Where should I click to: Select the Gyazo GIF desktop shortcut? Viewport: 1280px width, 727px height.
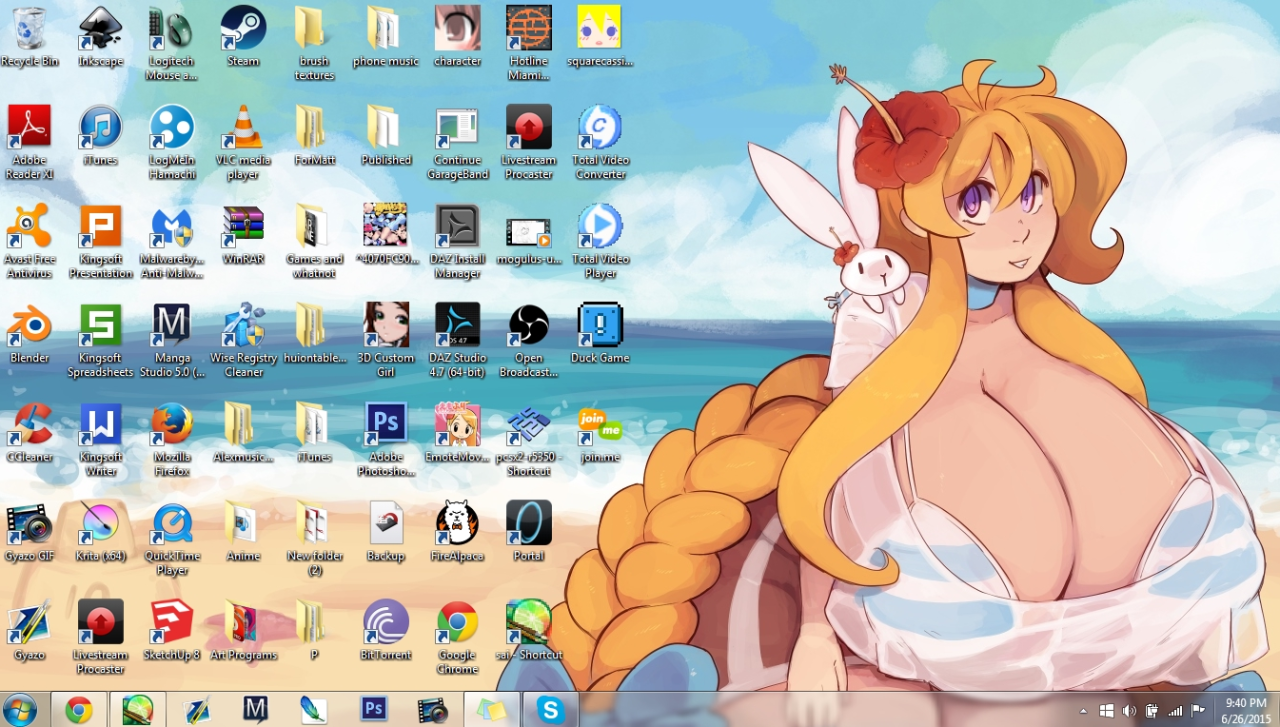(x=29, y=531)
